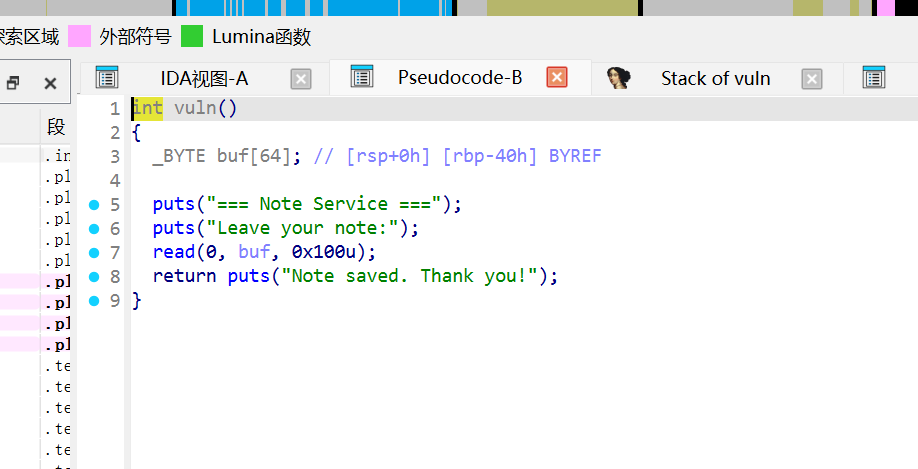
Task: Close the Stack of vuln tab
Action: point(811,79)
